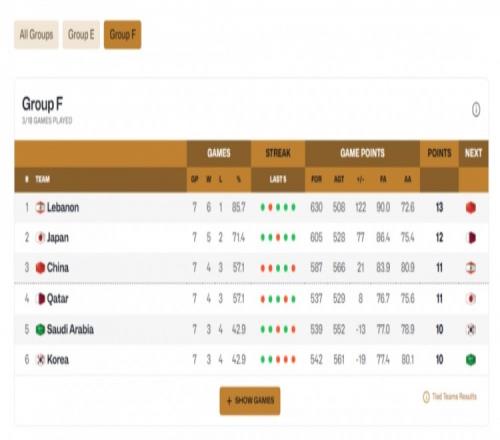Screen dimensions: 500x440
Task: Click Saudi Arabia's flag icon beside its name
Action: [x=40, y=329]
